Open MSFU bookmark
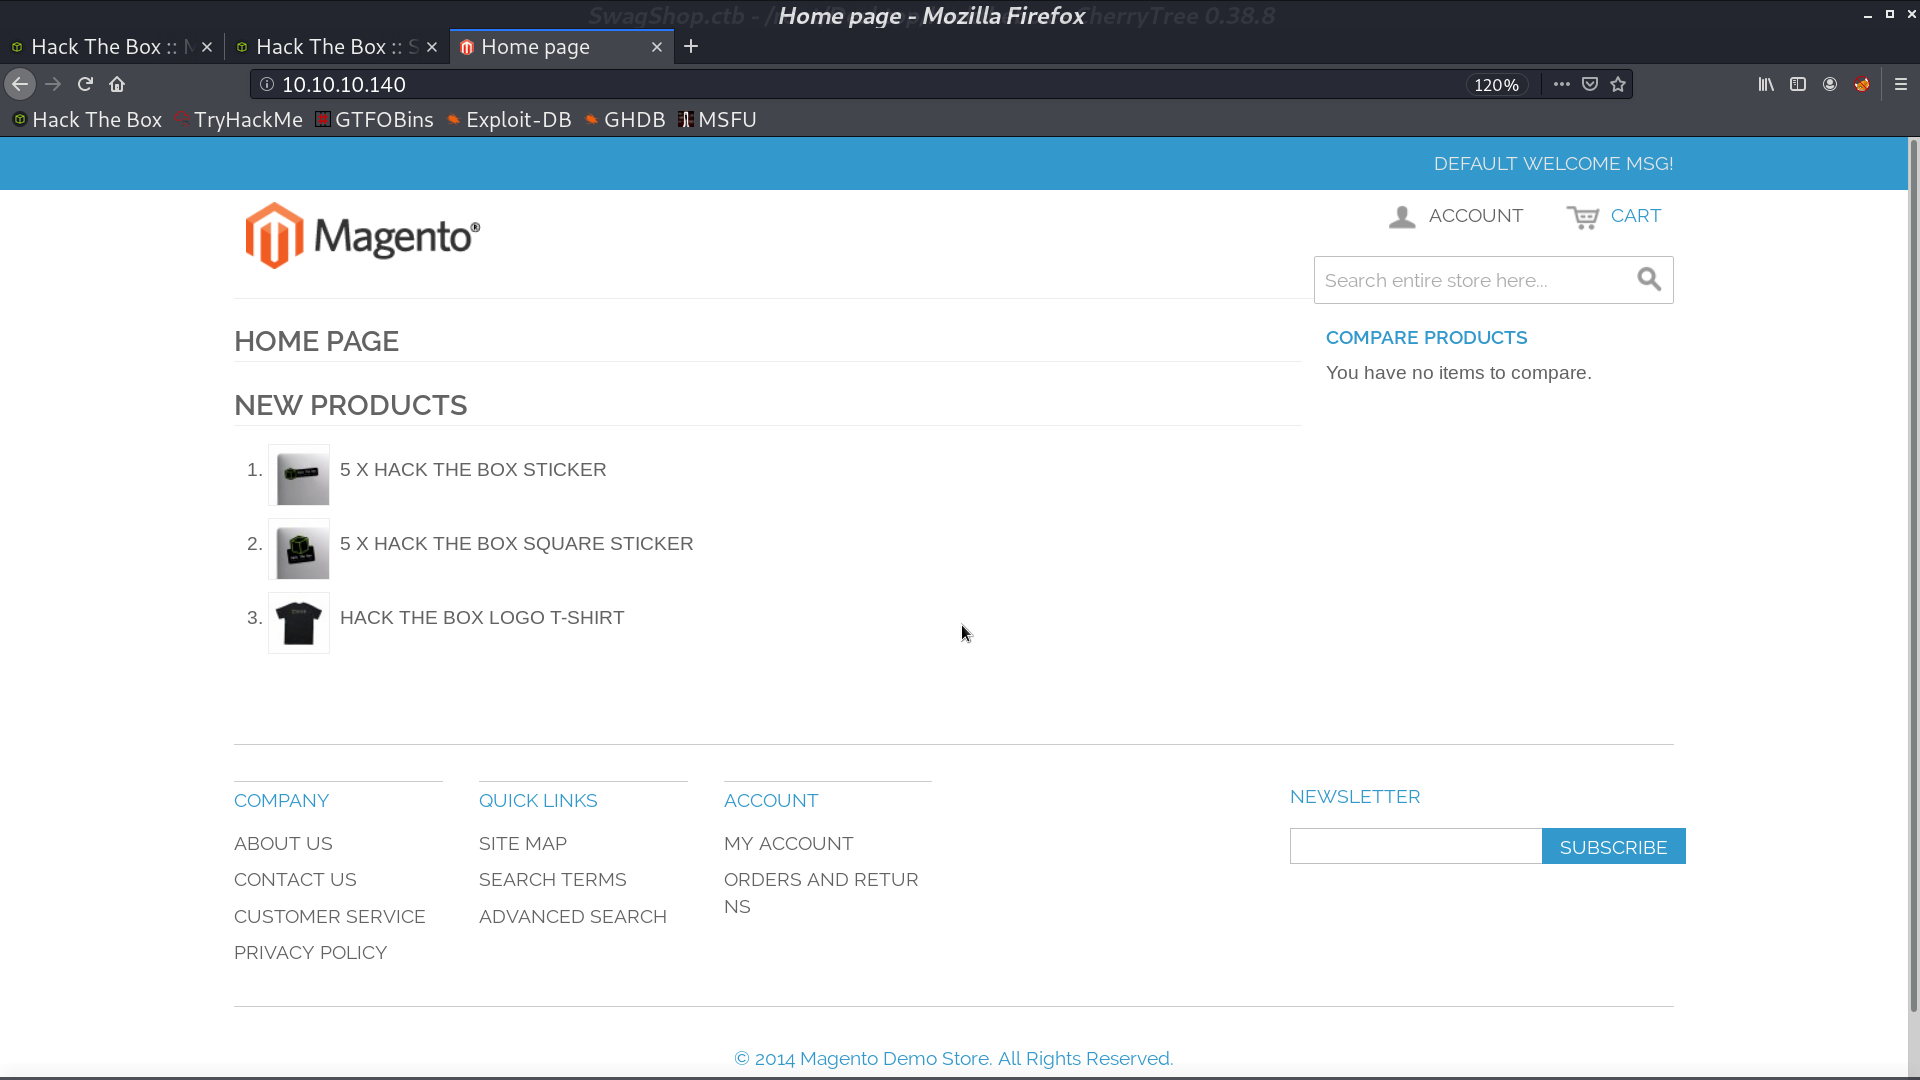This screenshot has height=1080, width=1920. [717, 120]
